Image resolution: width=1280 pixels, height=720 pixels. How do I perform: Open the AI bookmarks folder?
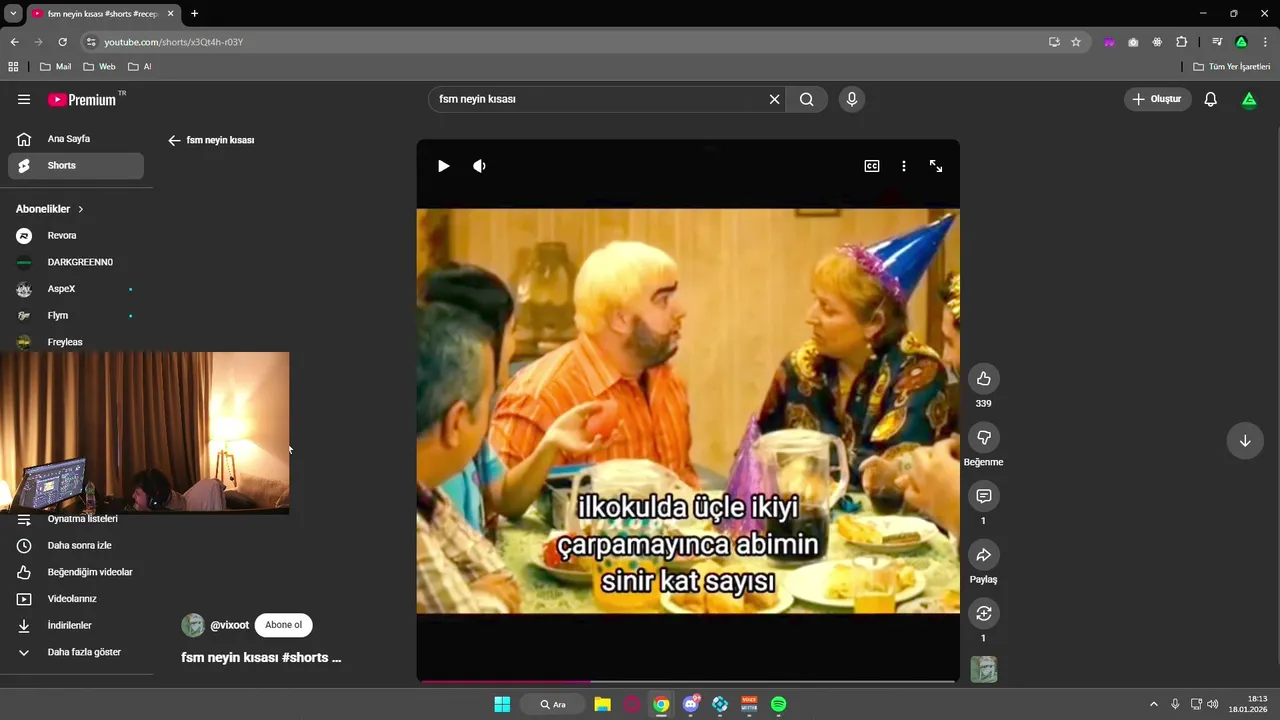click(x=140, y=67)
